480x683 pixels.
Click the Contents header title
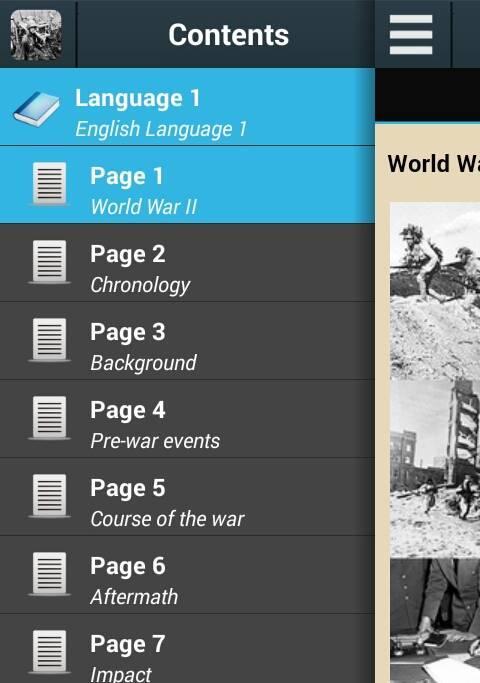tap(229, 35)
